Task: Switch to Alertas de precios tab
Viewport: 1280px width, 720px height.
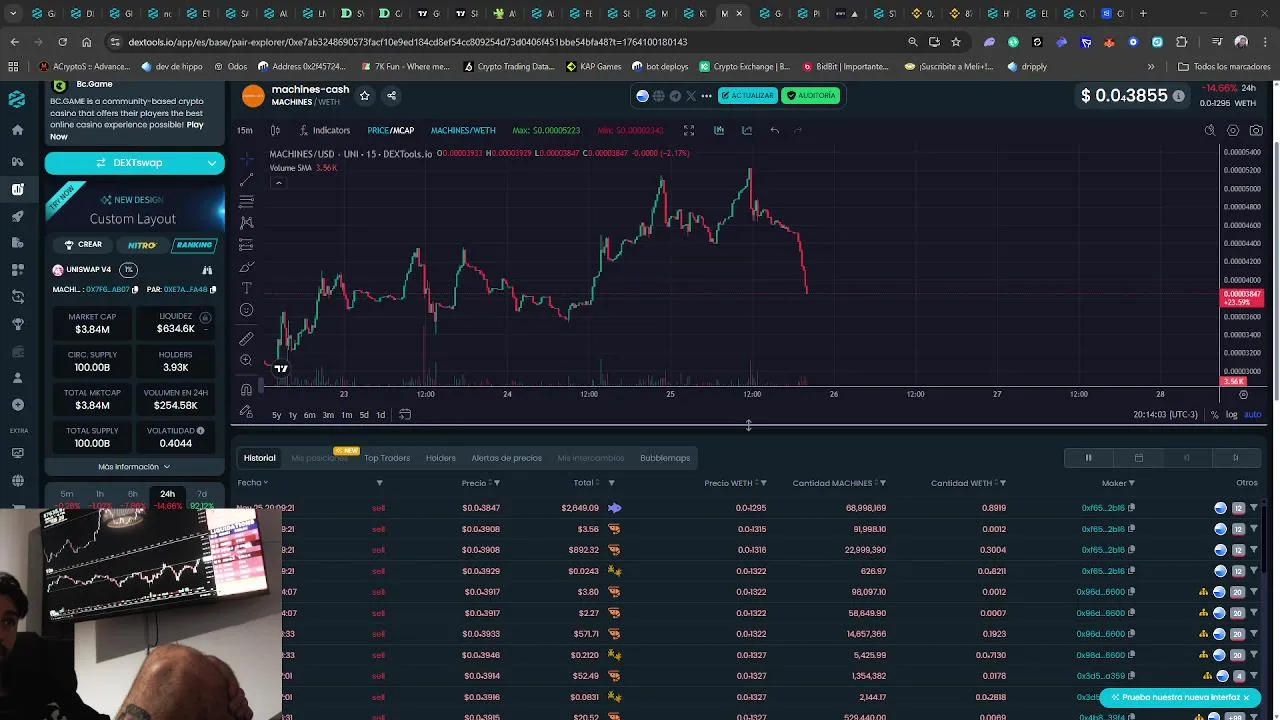Action: tap(506, 458)
